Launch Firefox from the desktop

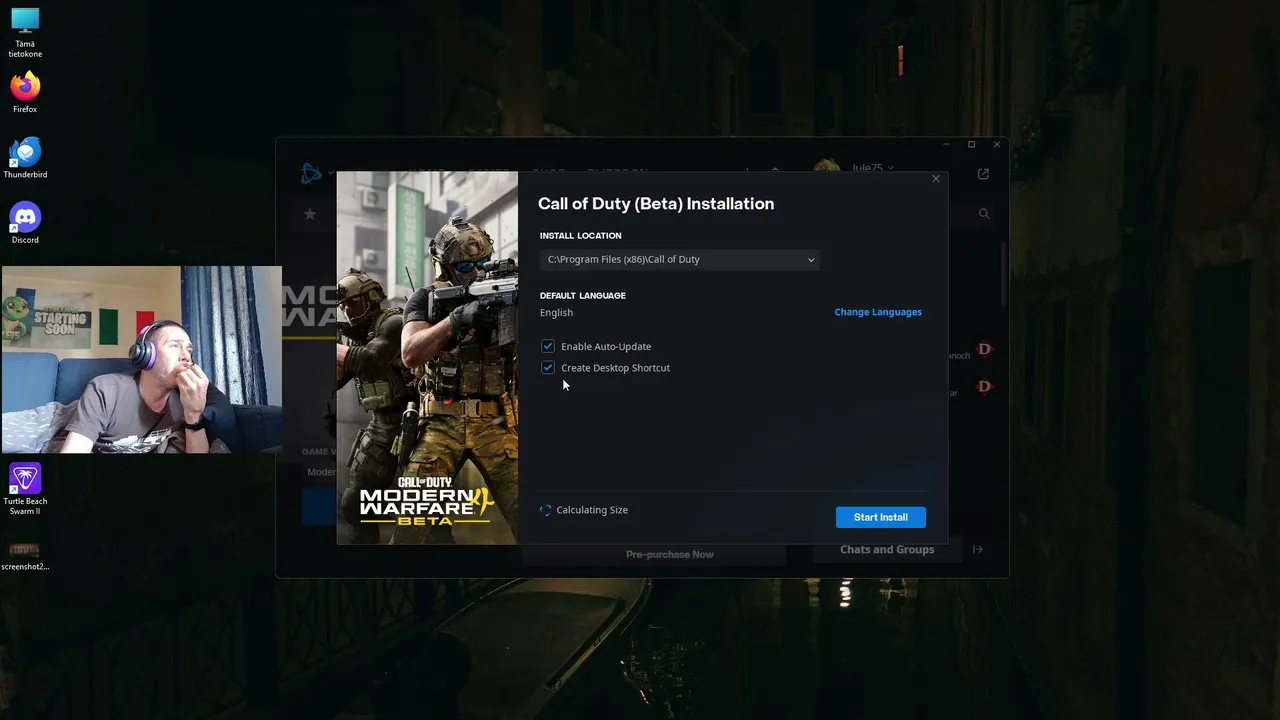click(x=25, y=92)
